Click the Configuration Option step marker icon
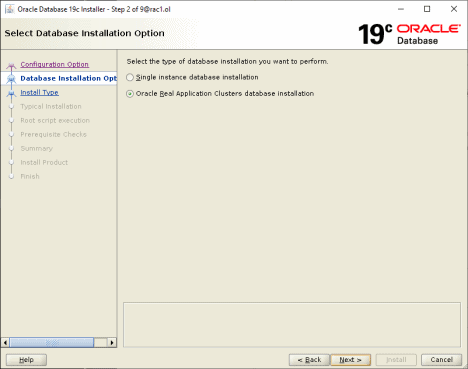This screenshot has height=369, width=468. [11, 65]
